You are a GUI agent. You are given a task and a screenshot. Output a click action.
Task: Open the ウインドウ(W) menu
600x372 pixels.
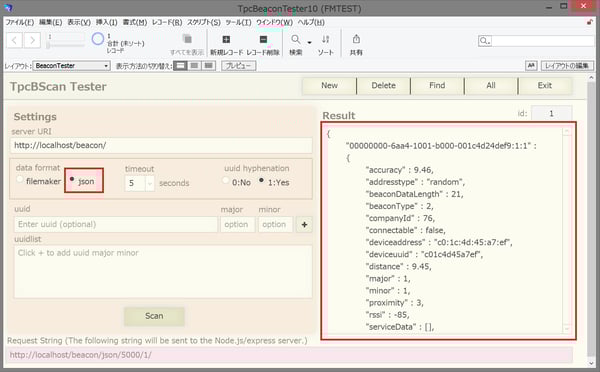(x=274, y=22)
